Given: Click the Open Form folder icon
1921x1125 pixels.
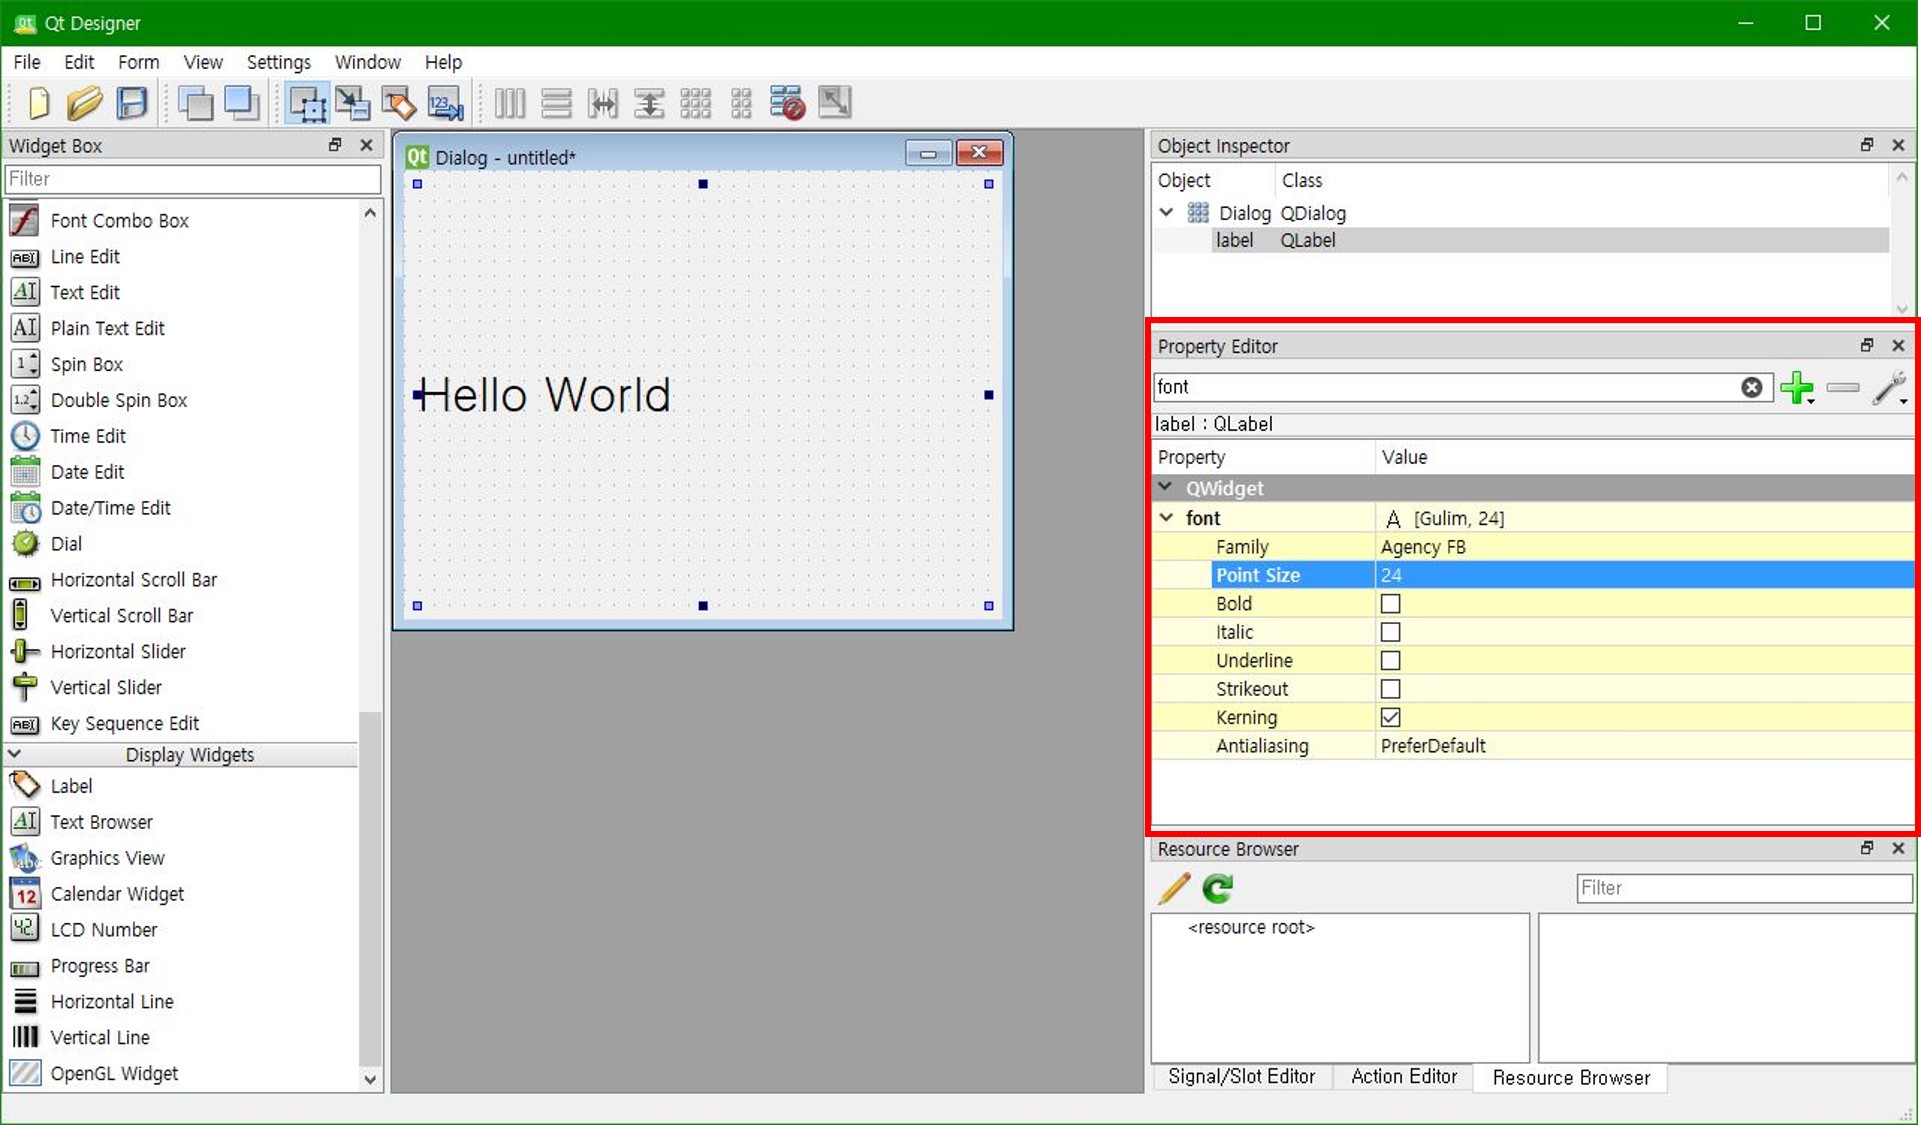Looking at the screenshot, I should 85,103.
